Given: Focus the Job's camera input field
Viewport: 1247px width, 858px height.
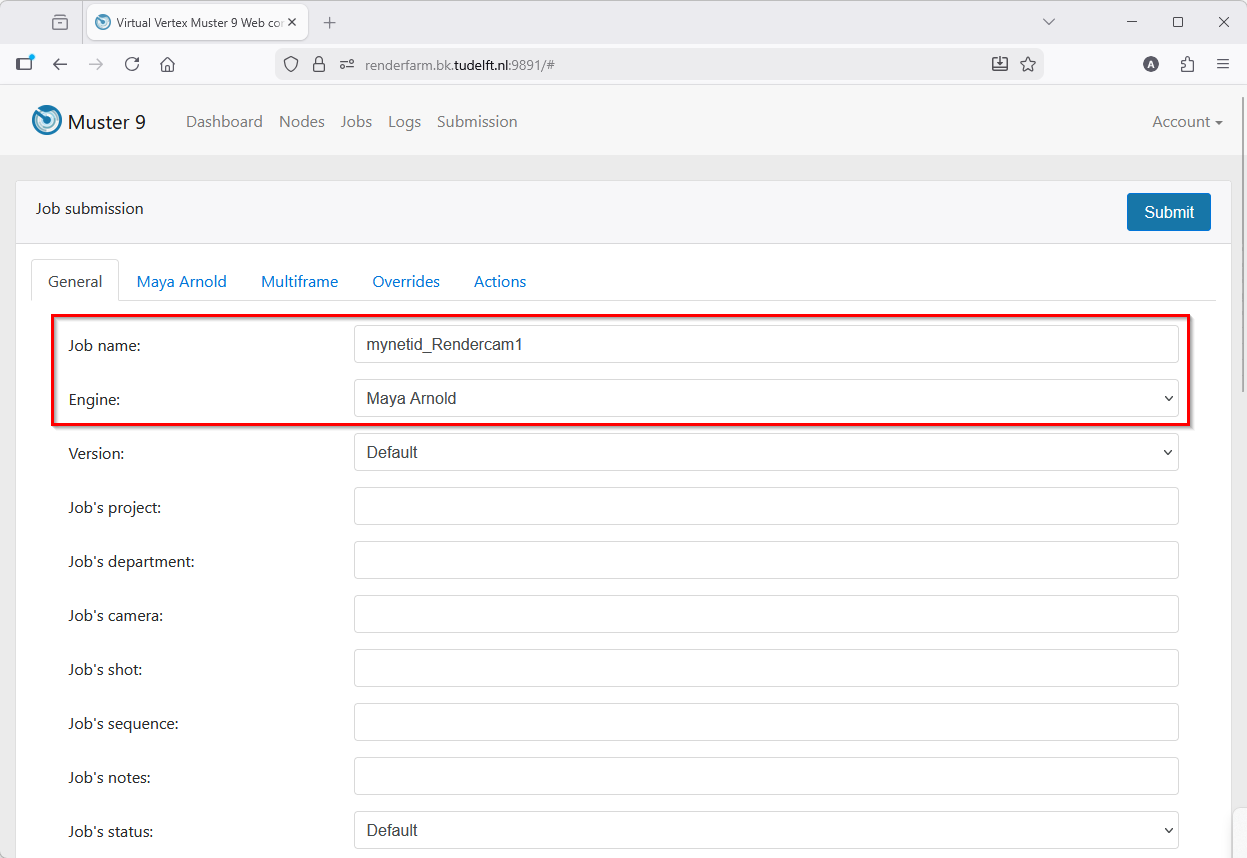Looking at the screenshot, I should point(766,614).
